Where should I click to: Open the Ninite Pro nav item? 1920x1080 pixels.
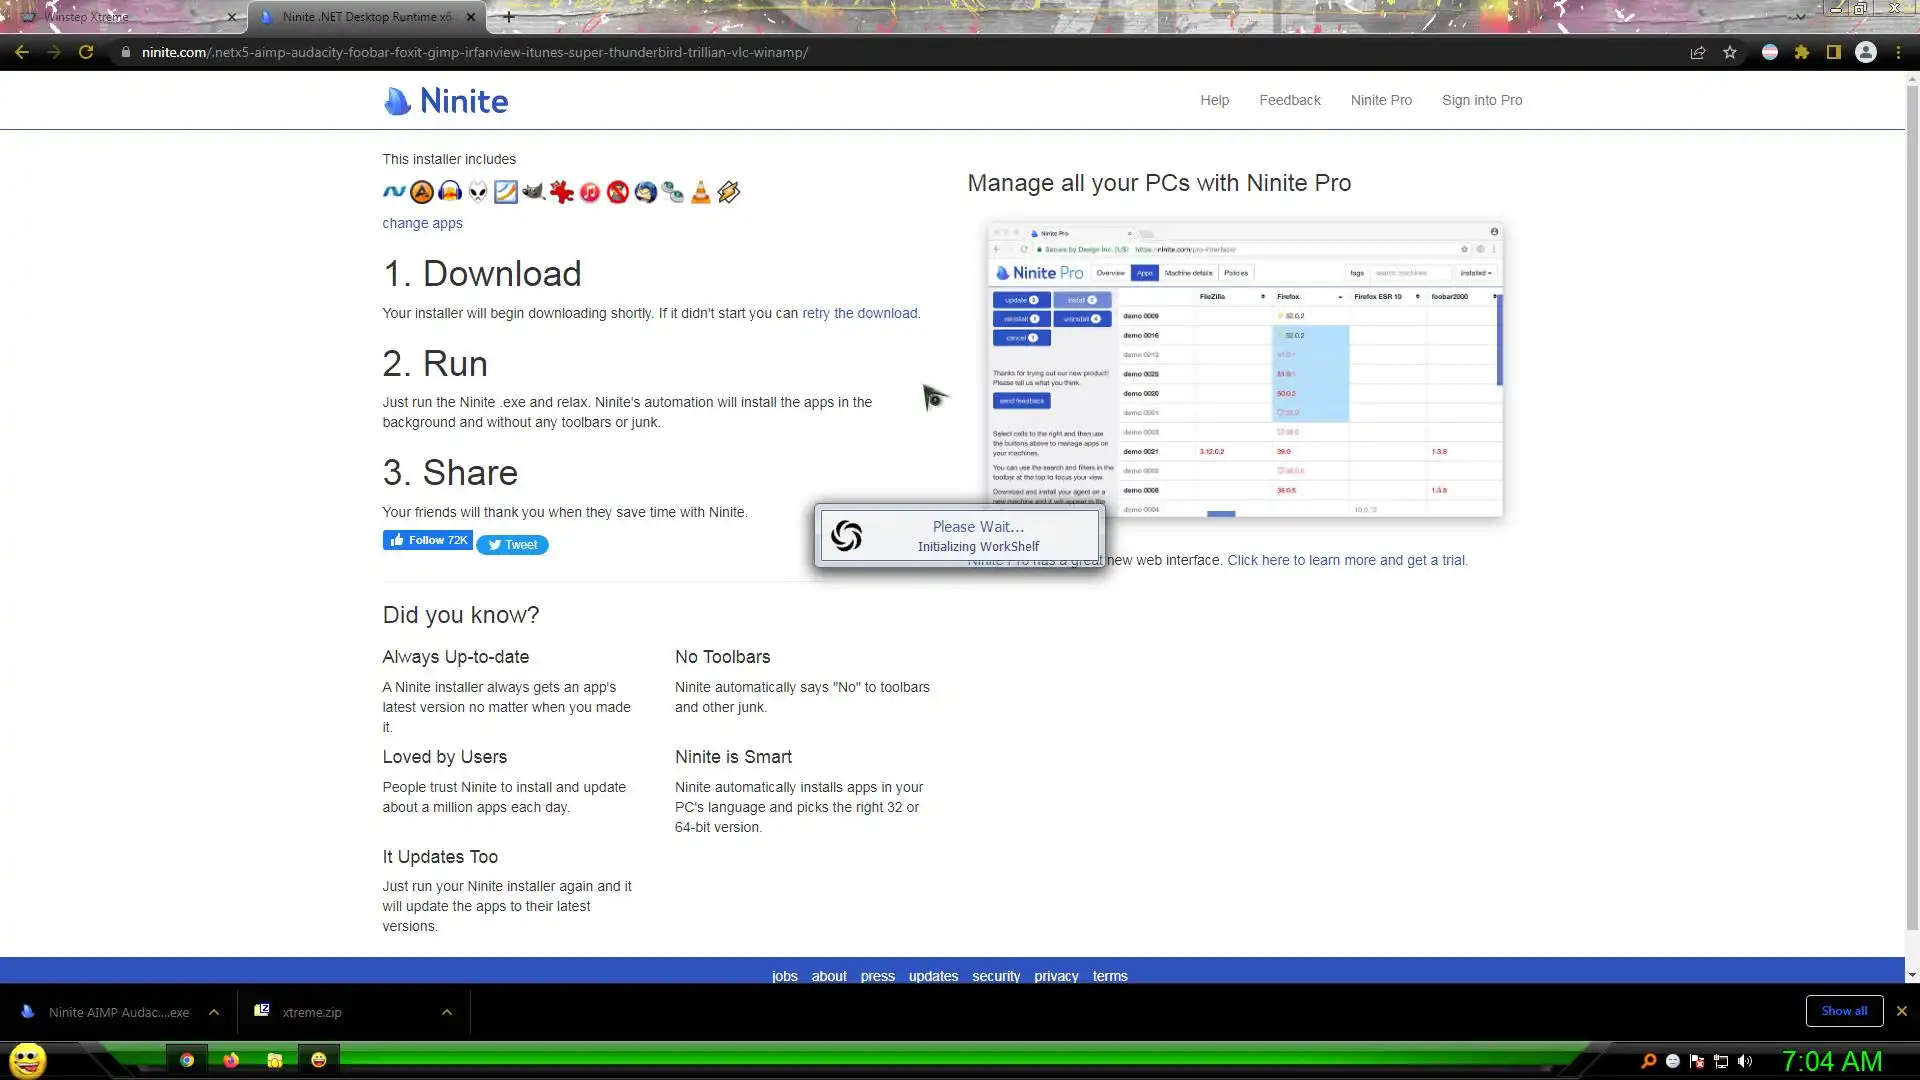[1381, 100]
